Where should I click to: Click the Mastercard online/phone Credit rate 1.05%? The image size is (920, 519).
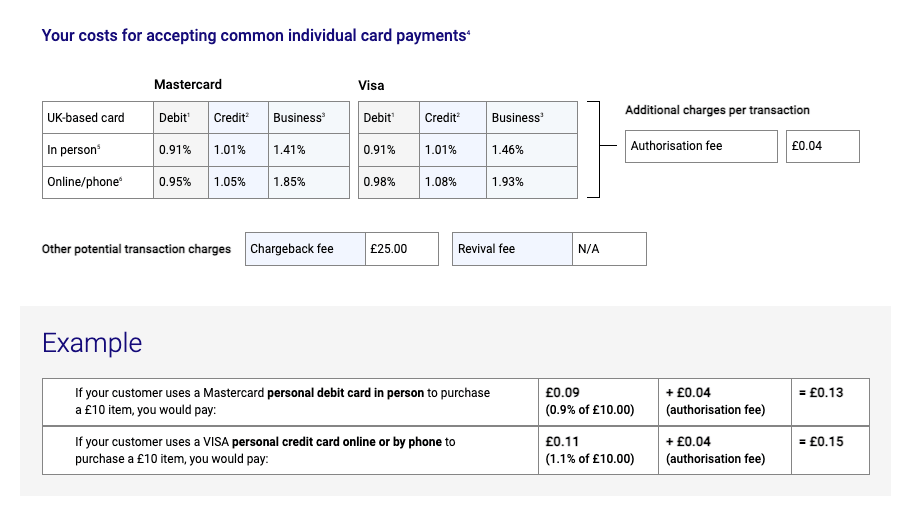tap(230, 182)
